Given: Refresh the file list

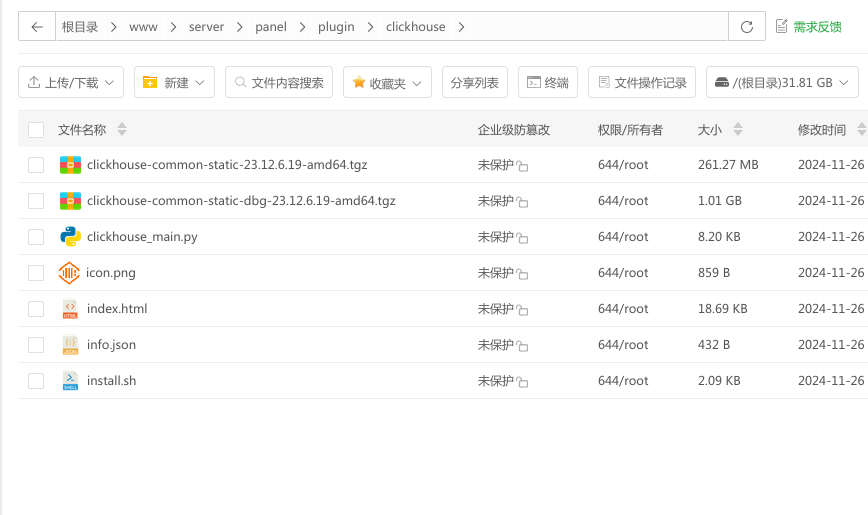Looking at the screenshot, I should (x=747, y=27).
